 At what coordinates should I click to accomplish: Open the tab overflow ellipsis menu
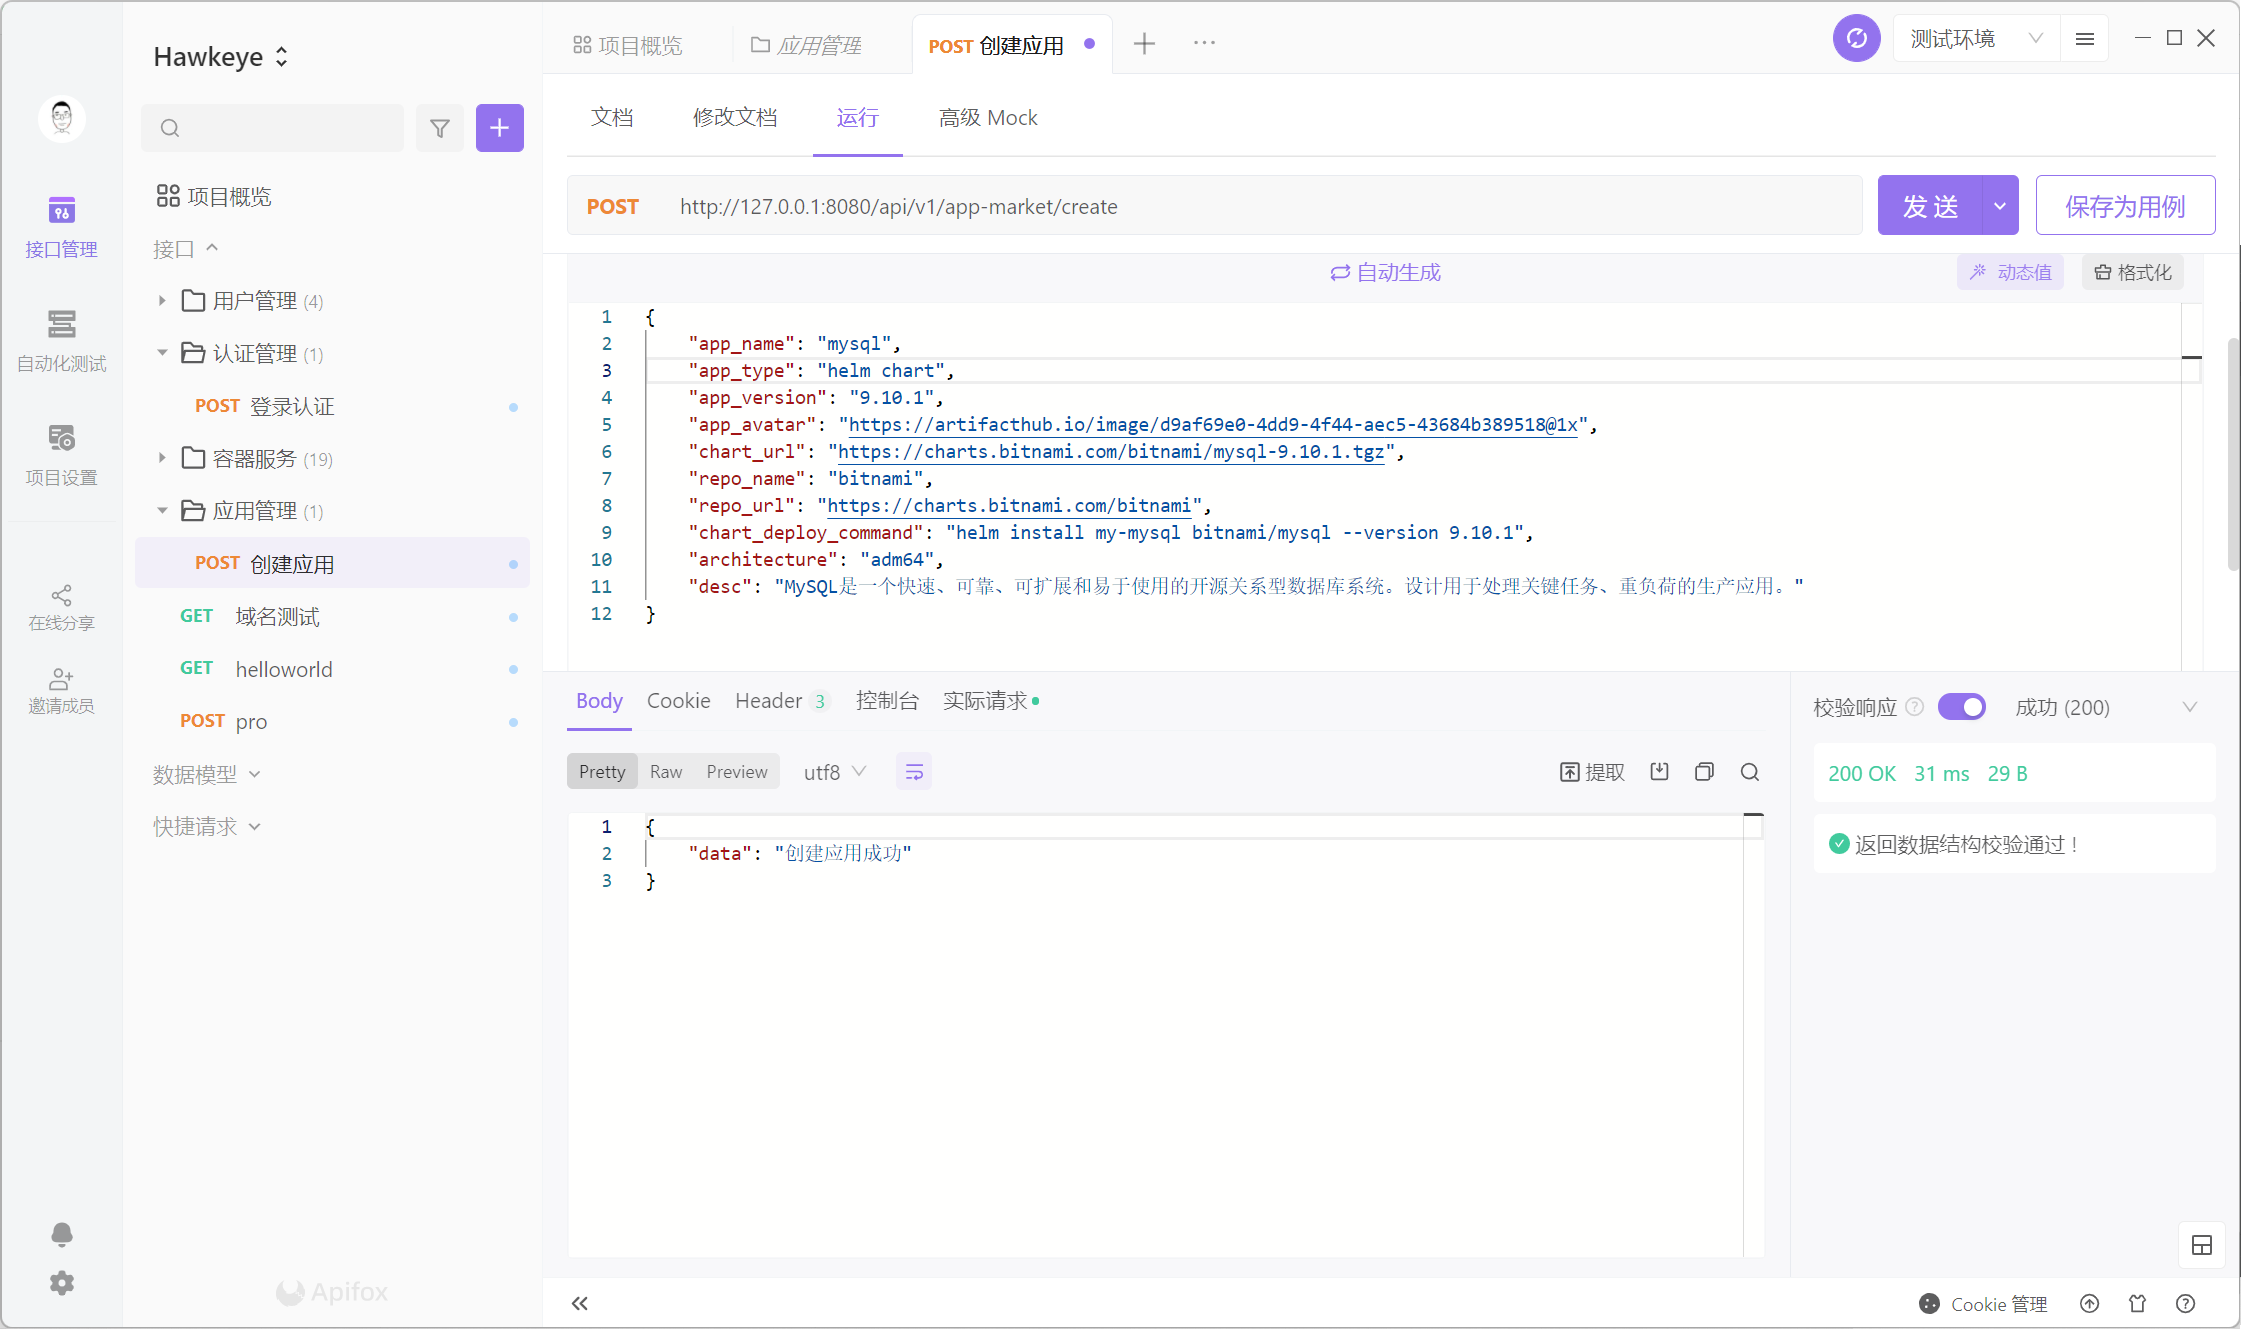point(1204,43)
